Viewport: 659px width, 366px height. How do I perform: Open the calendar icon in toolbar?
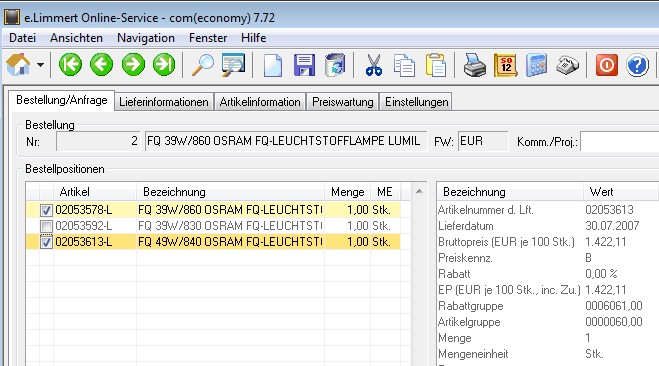pos(506,65)
